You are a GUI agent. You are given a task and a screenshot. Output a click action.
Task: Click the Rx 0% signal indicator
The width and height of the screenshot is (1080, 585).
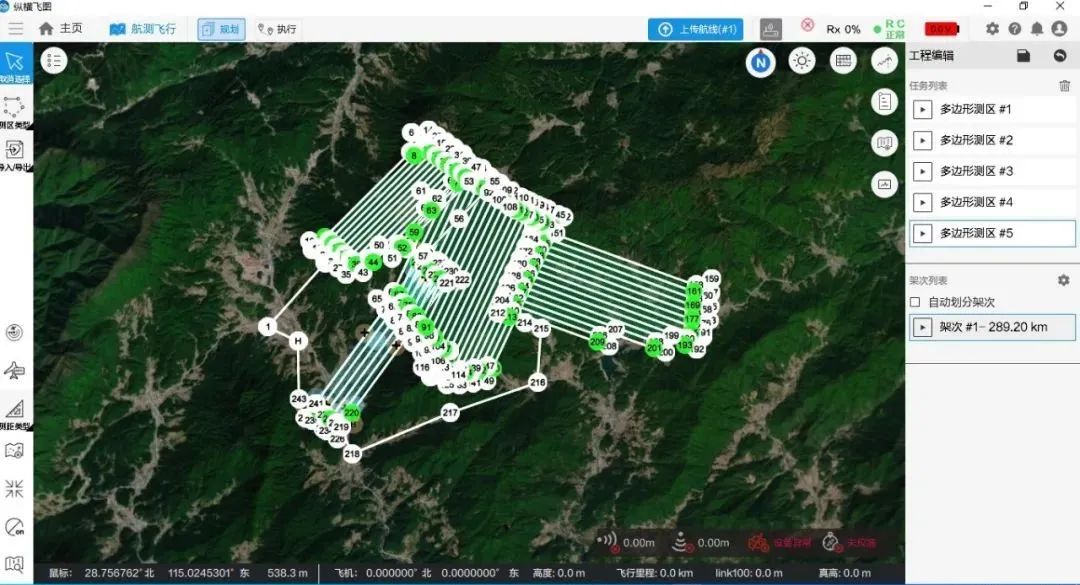pos(843,30)
